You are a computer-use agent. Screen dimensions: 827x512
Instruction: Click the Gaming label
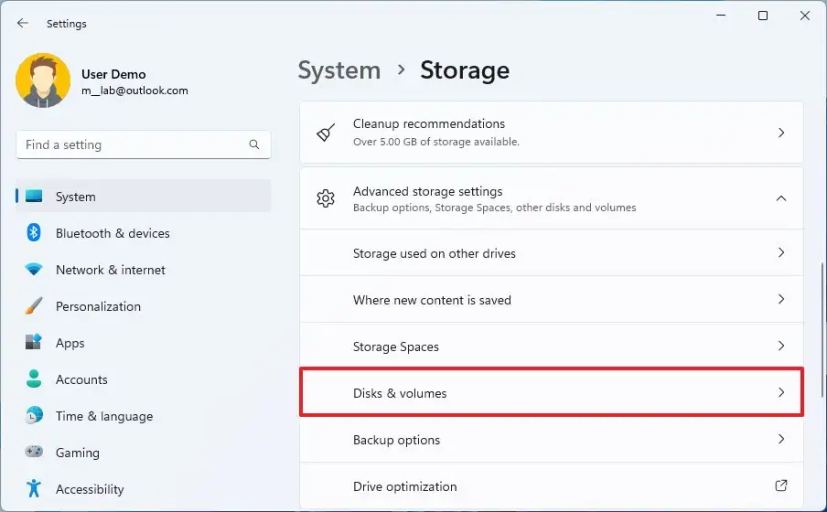pos(78,453)
